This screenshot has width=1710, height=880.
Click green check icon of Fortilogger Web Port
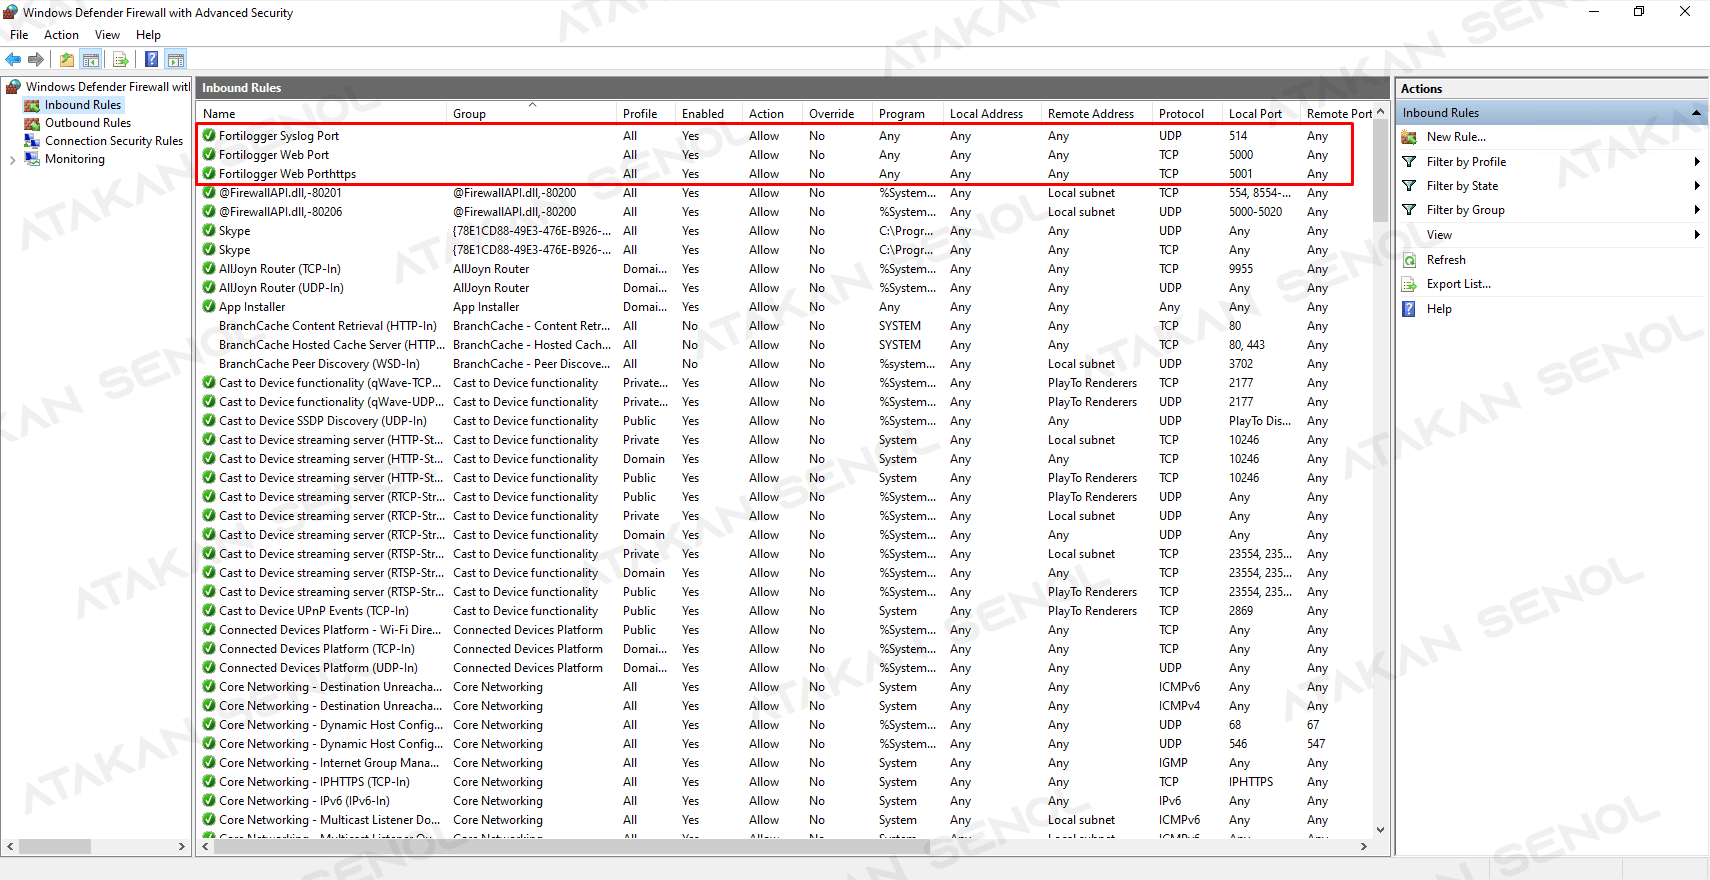tap(209, 154)
